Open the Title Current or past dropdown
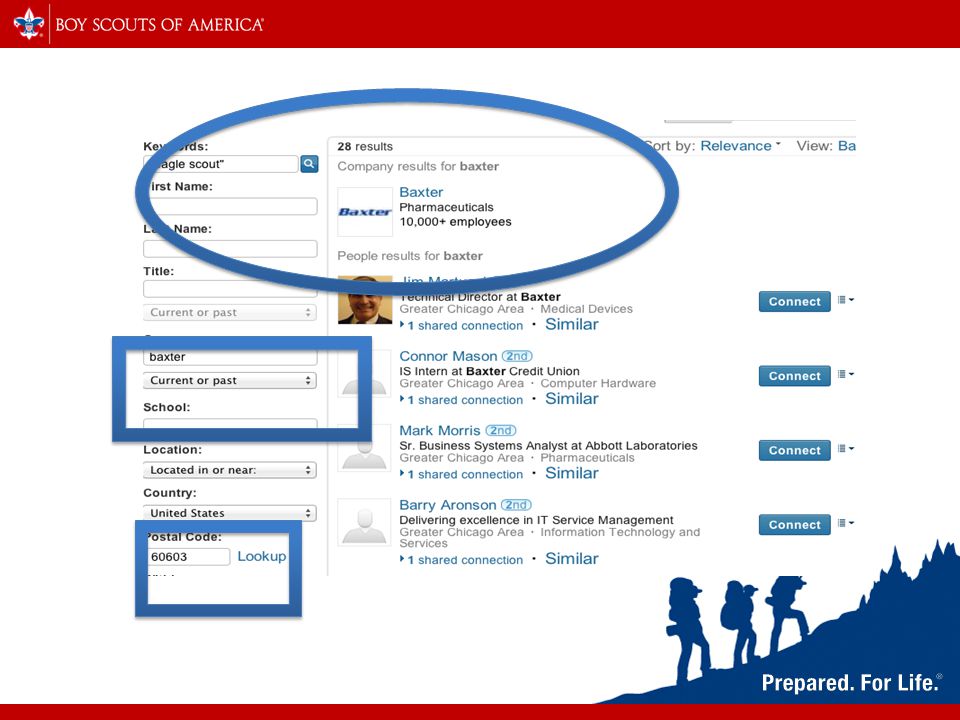Viewport: 960px width, 720px height. (x=230, y=312)
